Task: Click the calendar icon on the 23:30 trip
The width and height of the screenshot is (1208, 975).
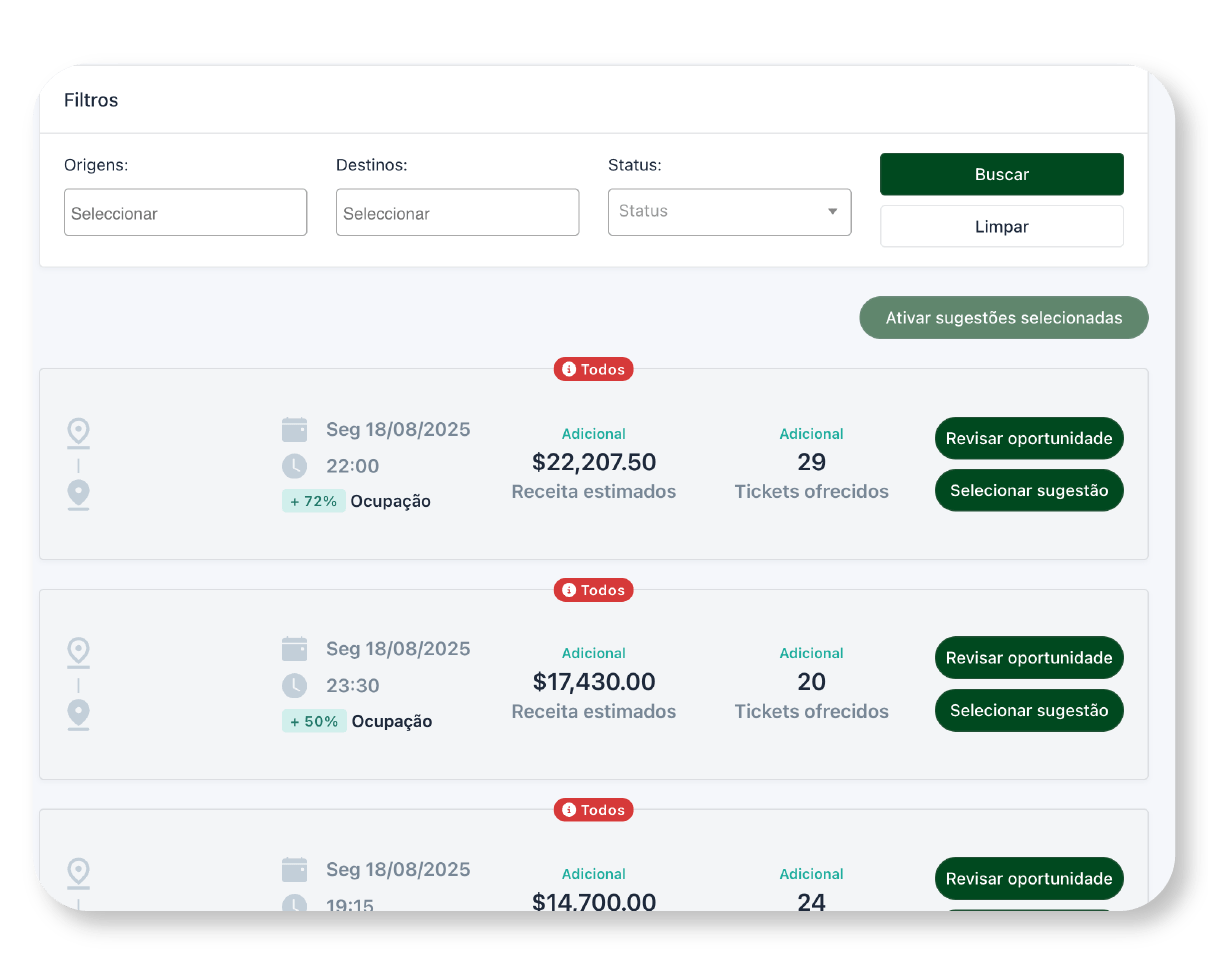Action: pos(294,649)
